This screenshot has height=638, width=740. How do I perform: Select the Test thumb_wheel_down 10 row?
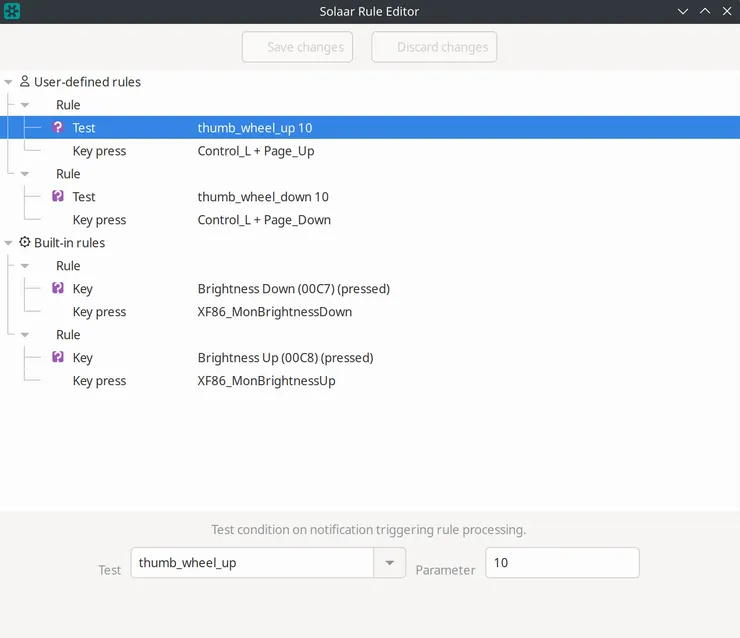pos(370,197)
